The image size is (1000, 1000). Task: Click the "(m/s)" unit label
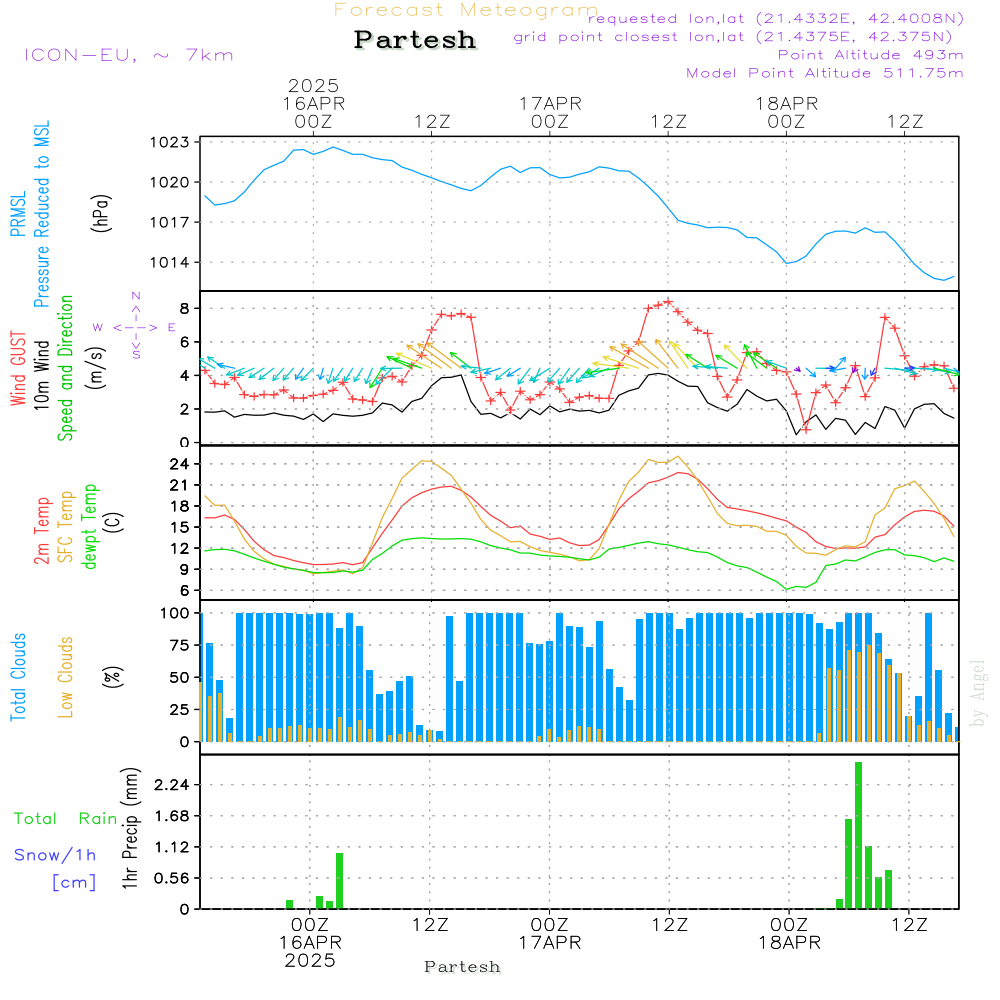(x=96, y=368)
